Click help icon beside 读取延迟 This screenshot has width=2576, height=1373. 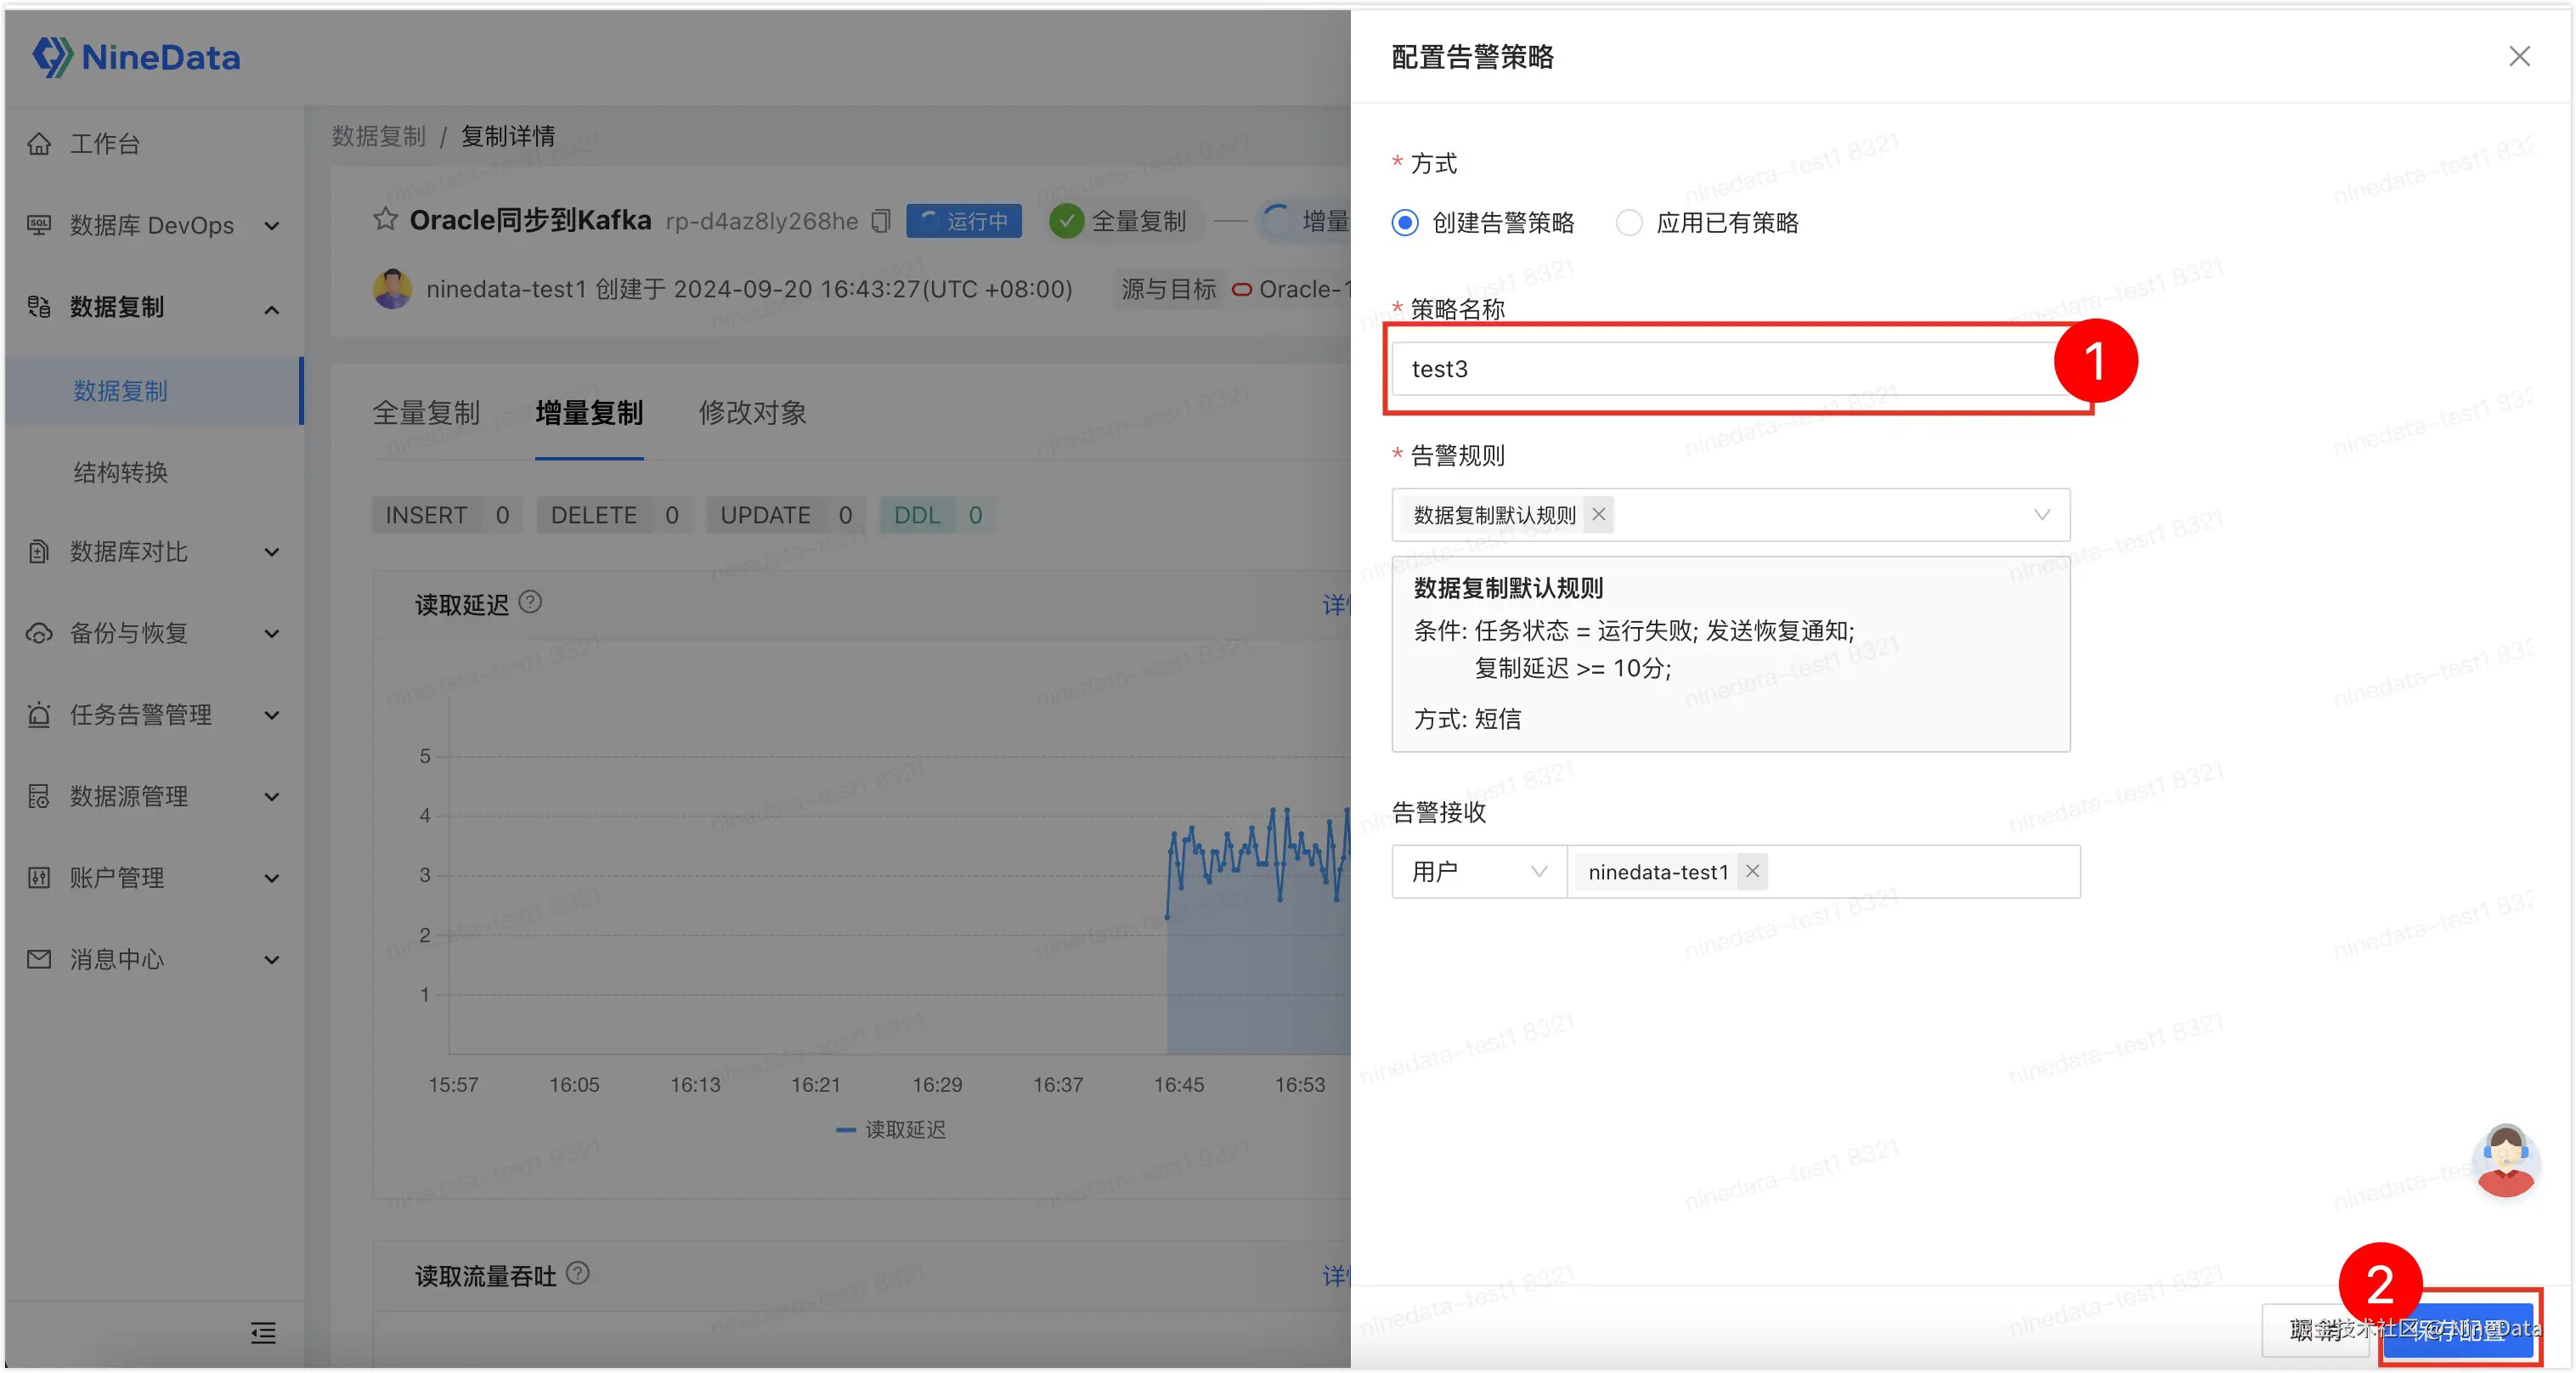tap(531, 602)
